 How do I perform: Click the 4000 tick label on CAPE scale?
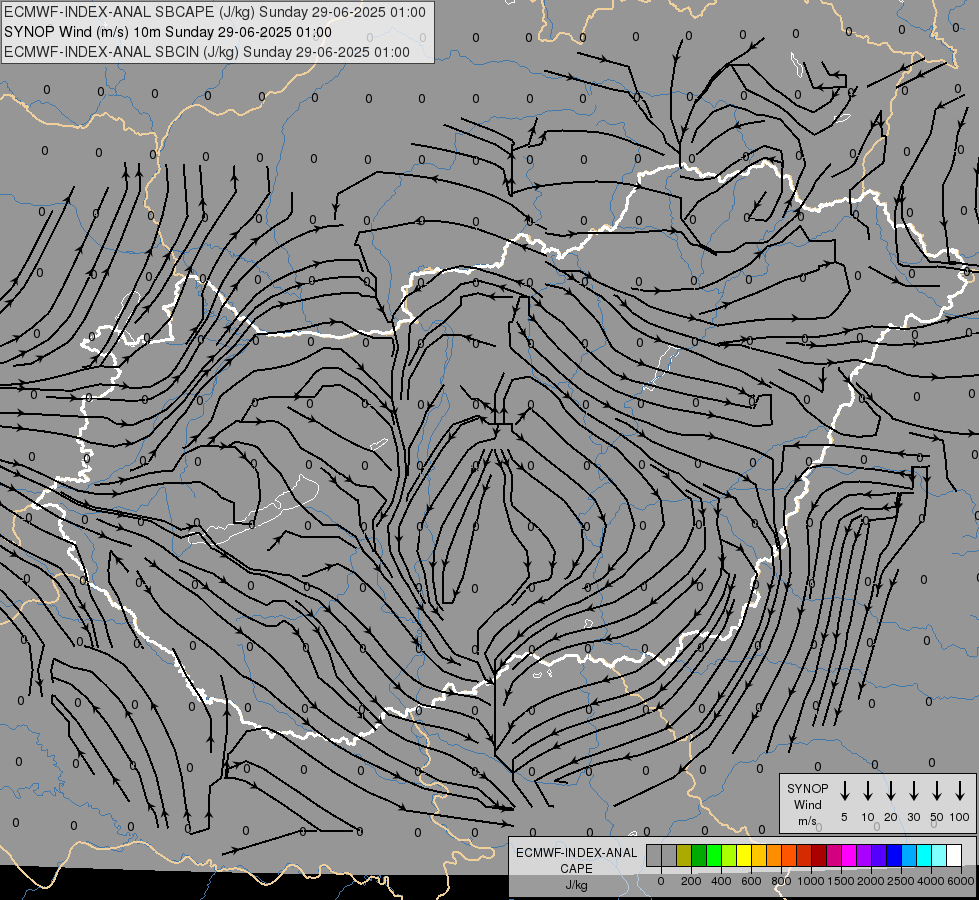[x=931, y=881]
